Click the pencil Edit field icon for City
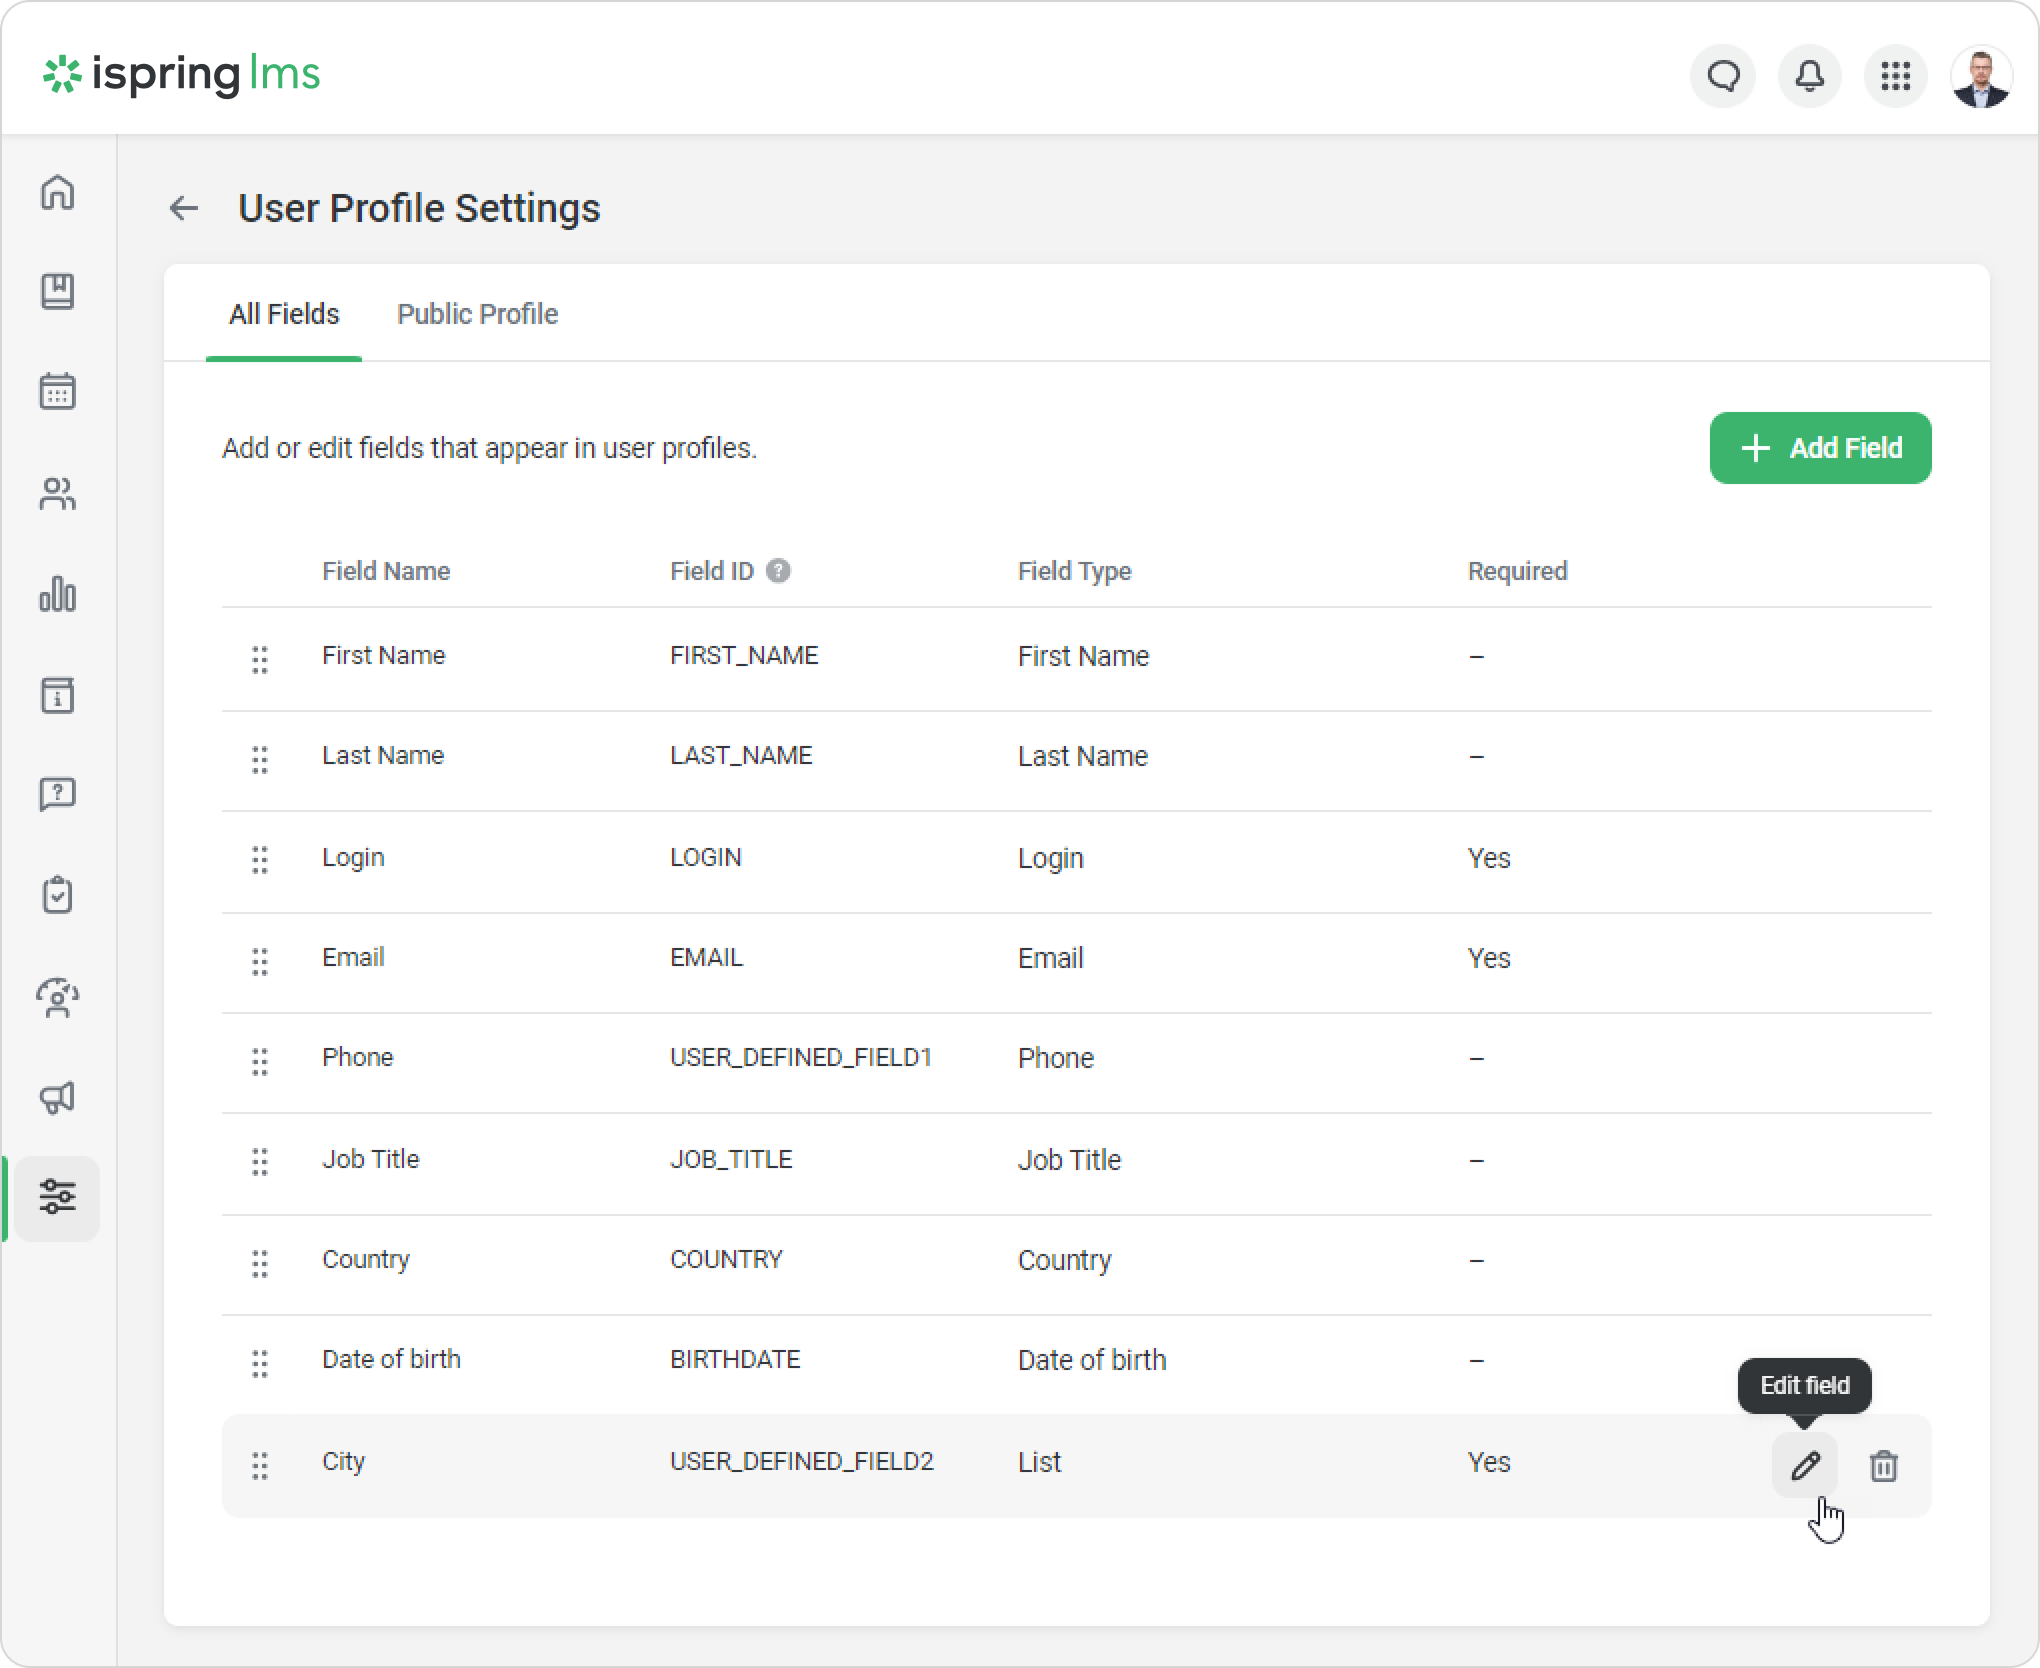Image resolution: width=2040 pixels, height=1668 pixels. click(x=1805, y=1466)
